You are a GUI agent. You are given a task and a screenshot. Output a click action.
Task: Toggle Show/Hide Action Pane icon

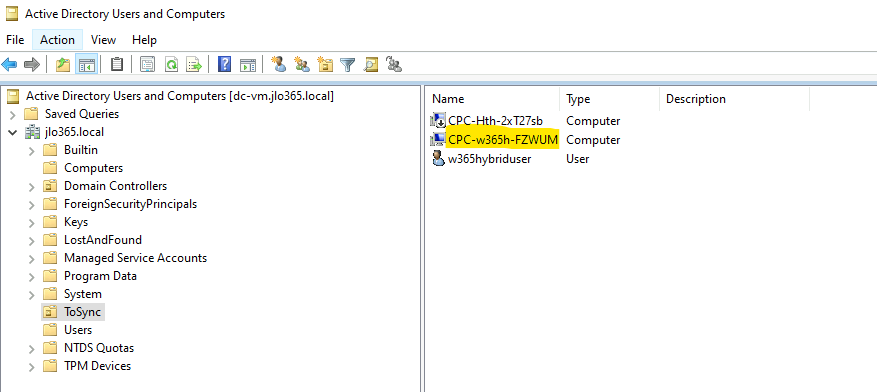[248, 65]
